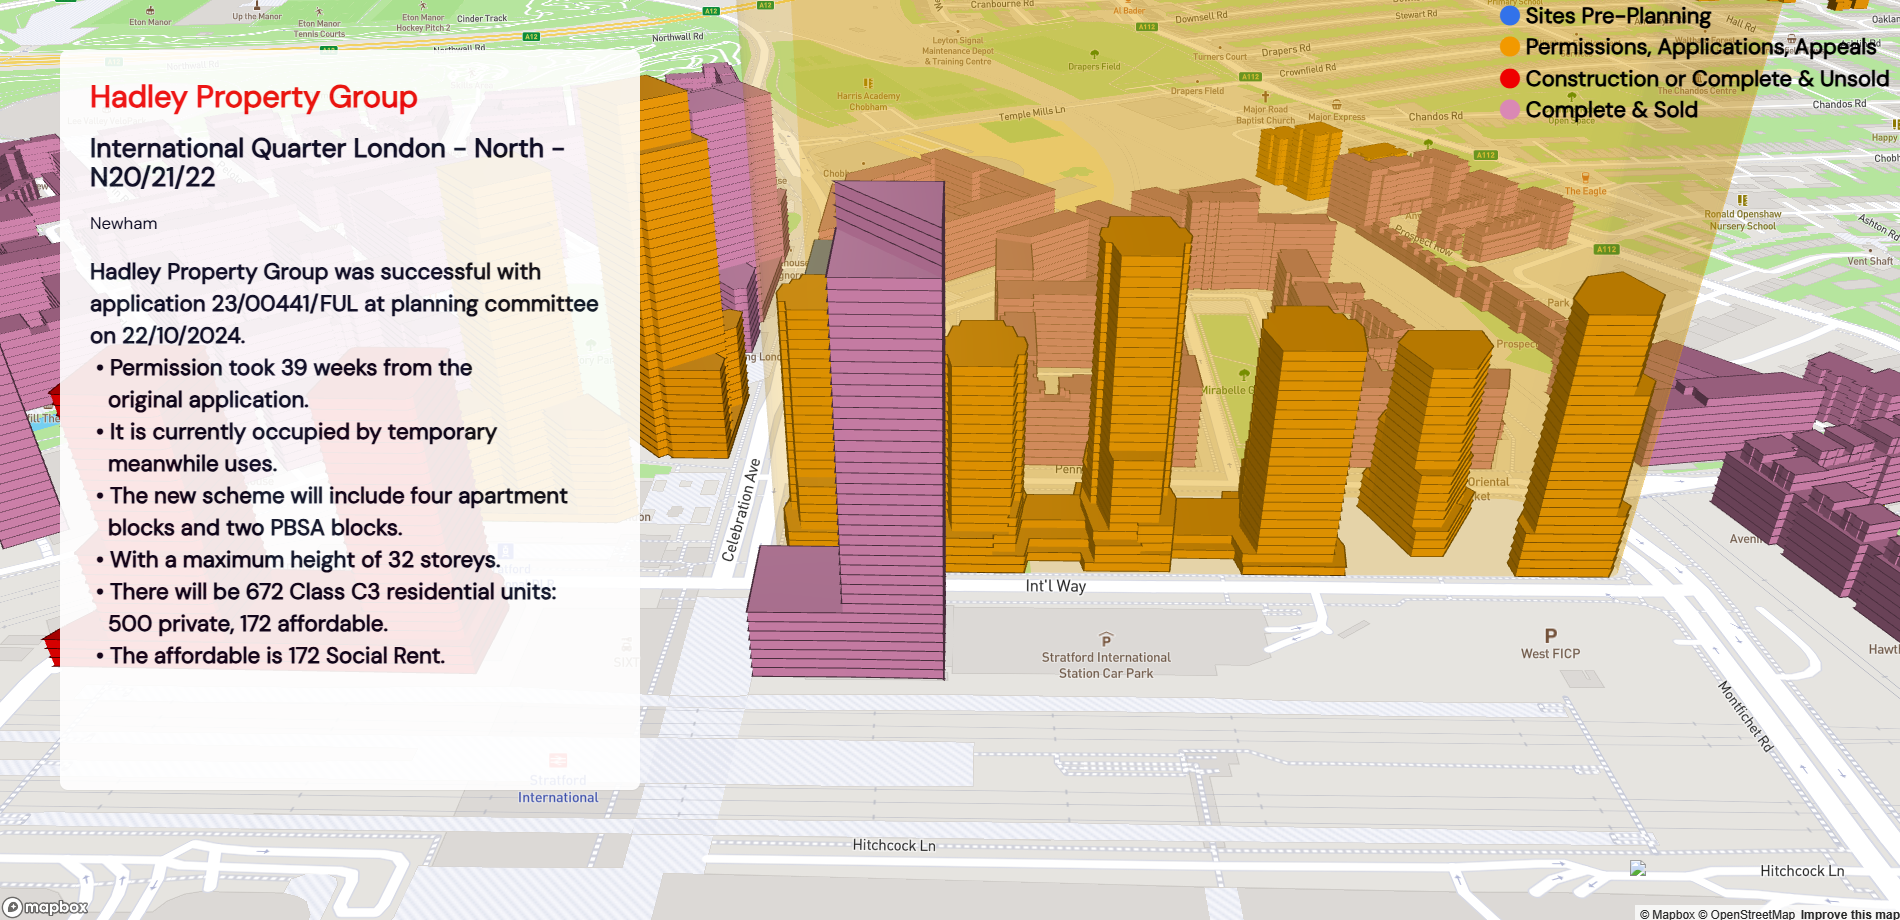Click the Drapers Field park icon
The image size is (1900, 920).
[x=1094, y=54]
